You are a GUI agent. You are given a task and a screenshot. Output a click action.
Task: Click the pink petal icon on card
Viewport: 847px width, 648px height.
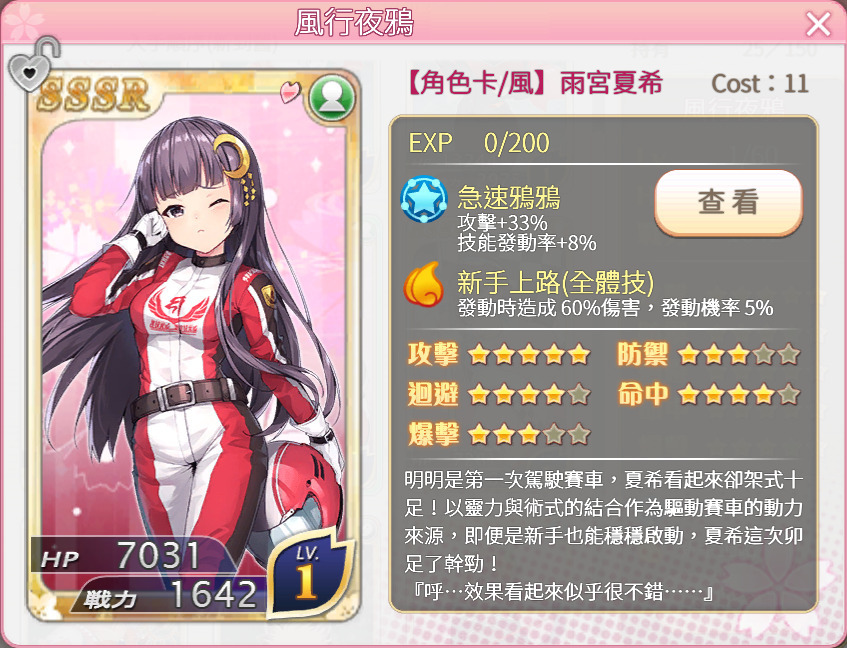290,91
